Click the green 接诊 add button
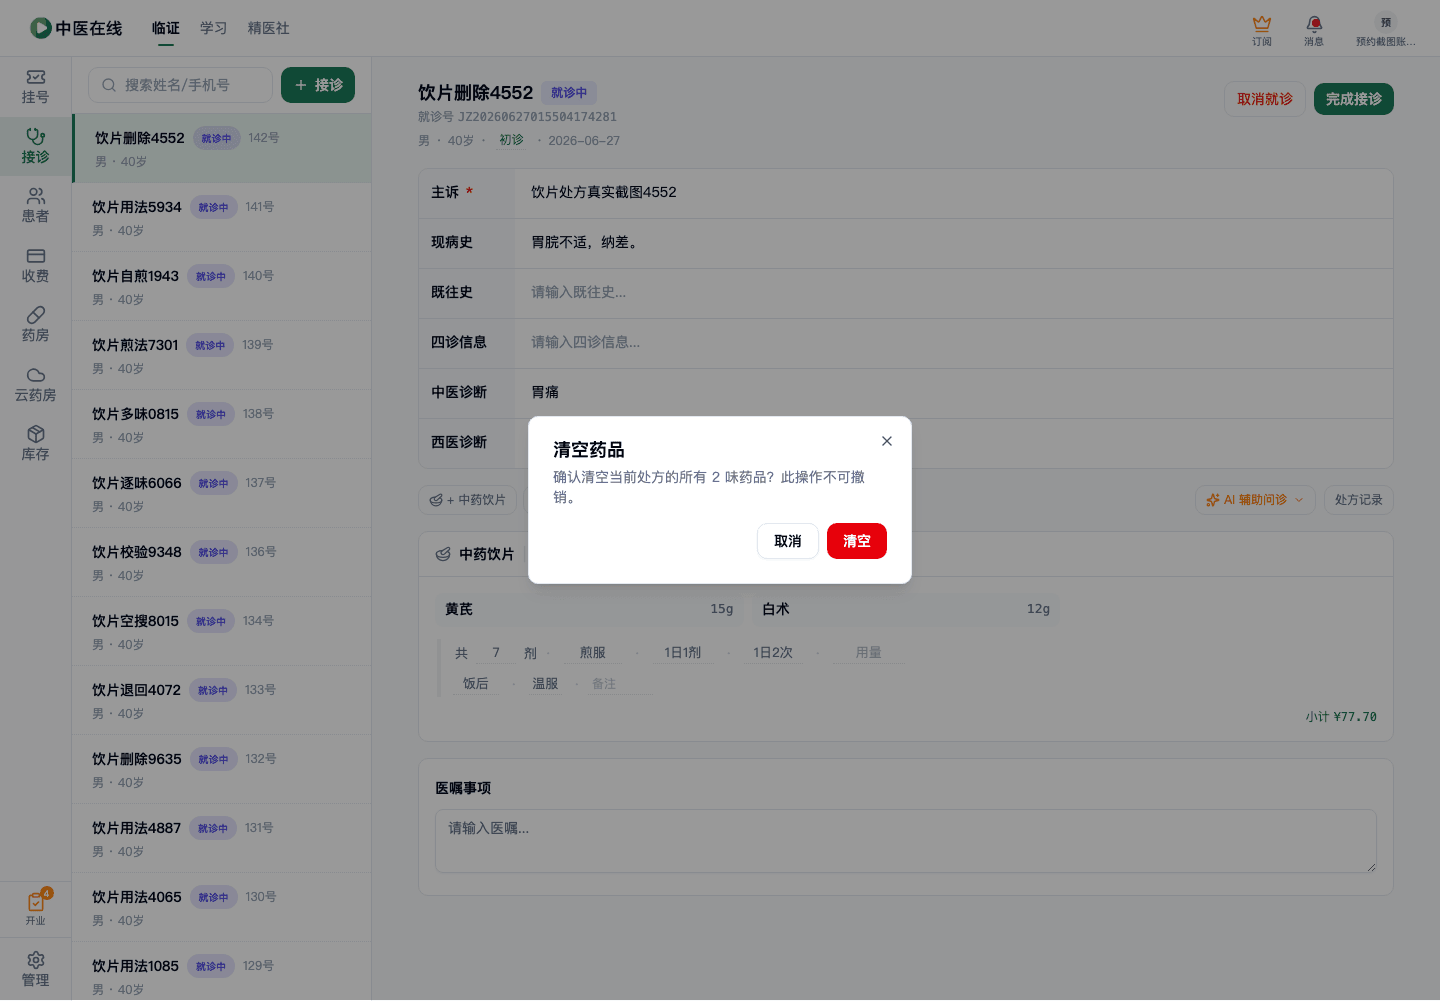Screen dimensions: 1440x1001 tap(318, 85)
